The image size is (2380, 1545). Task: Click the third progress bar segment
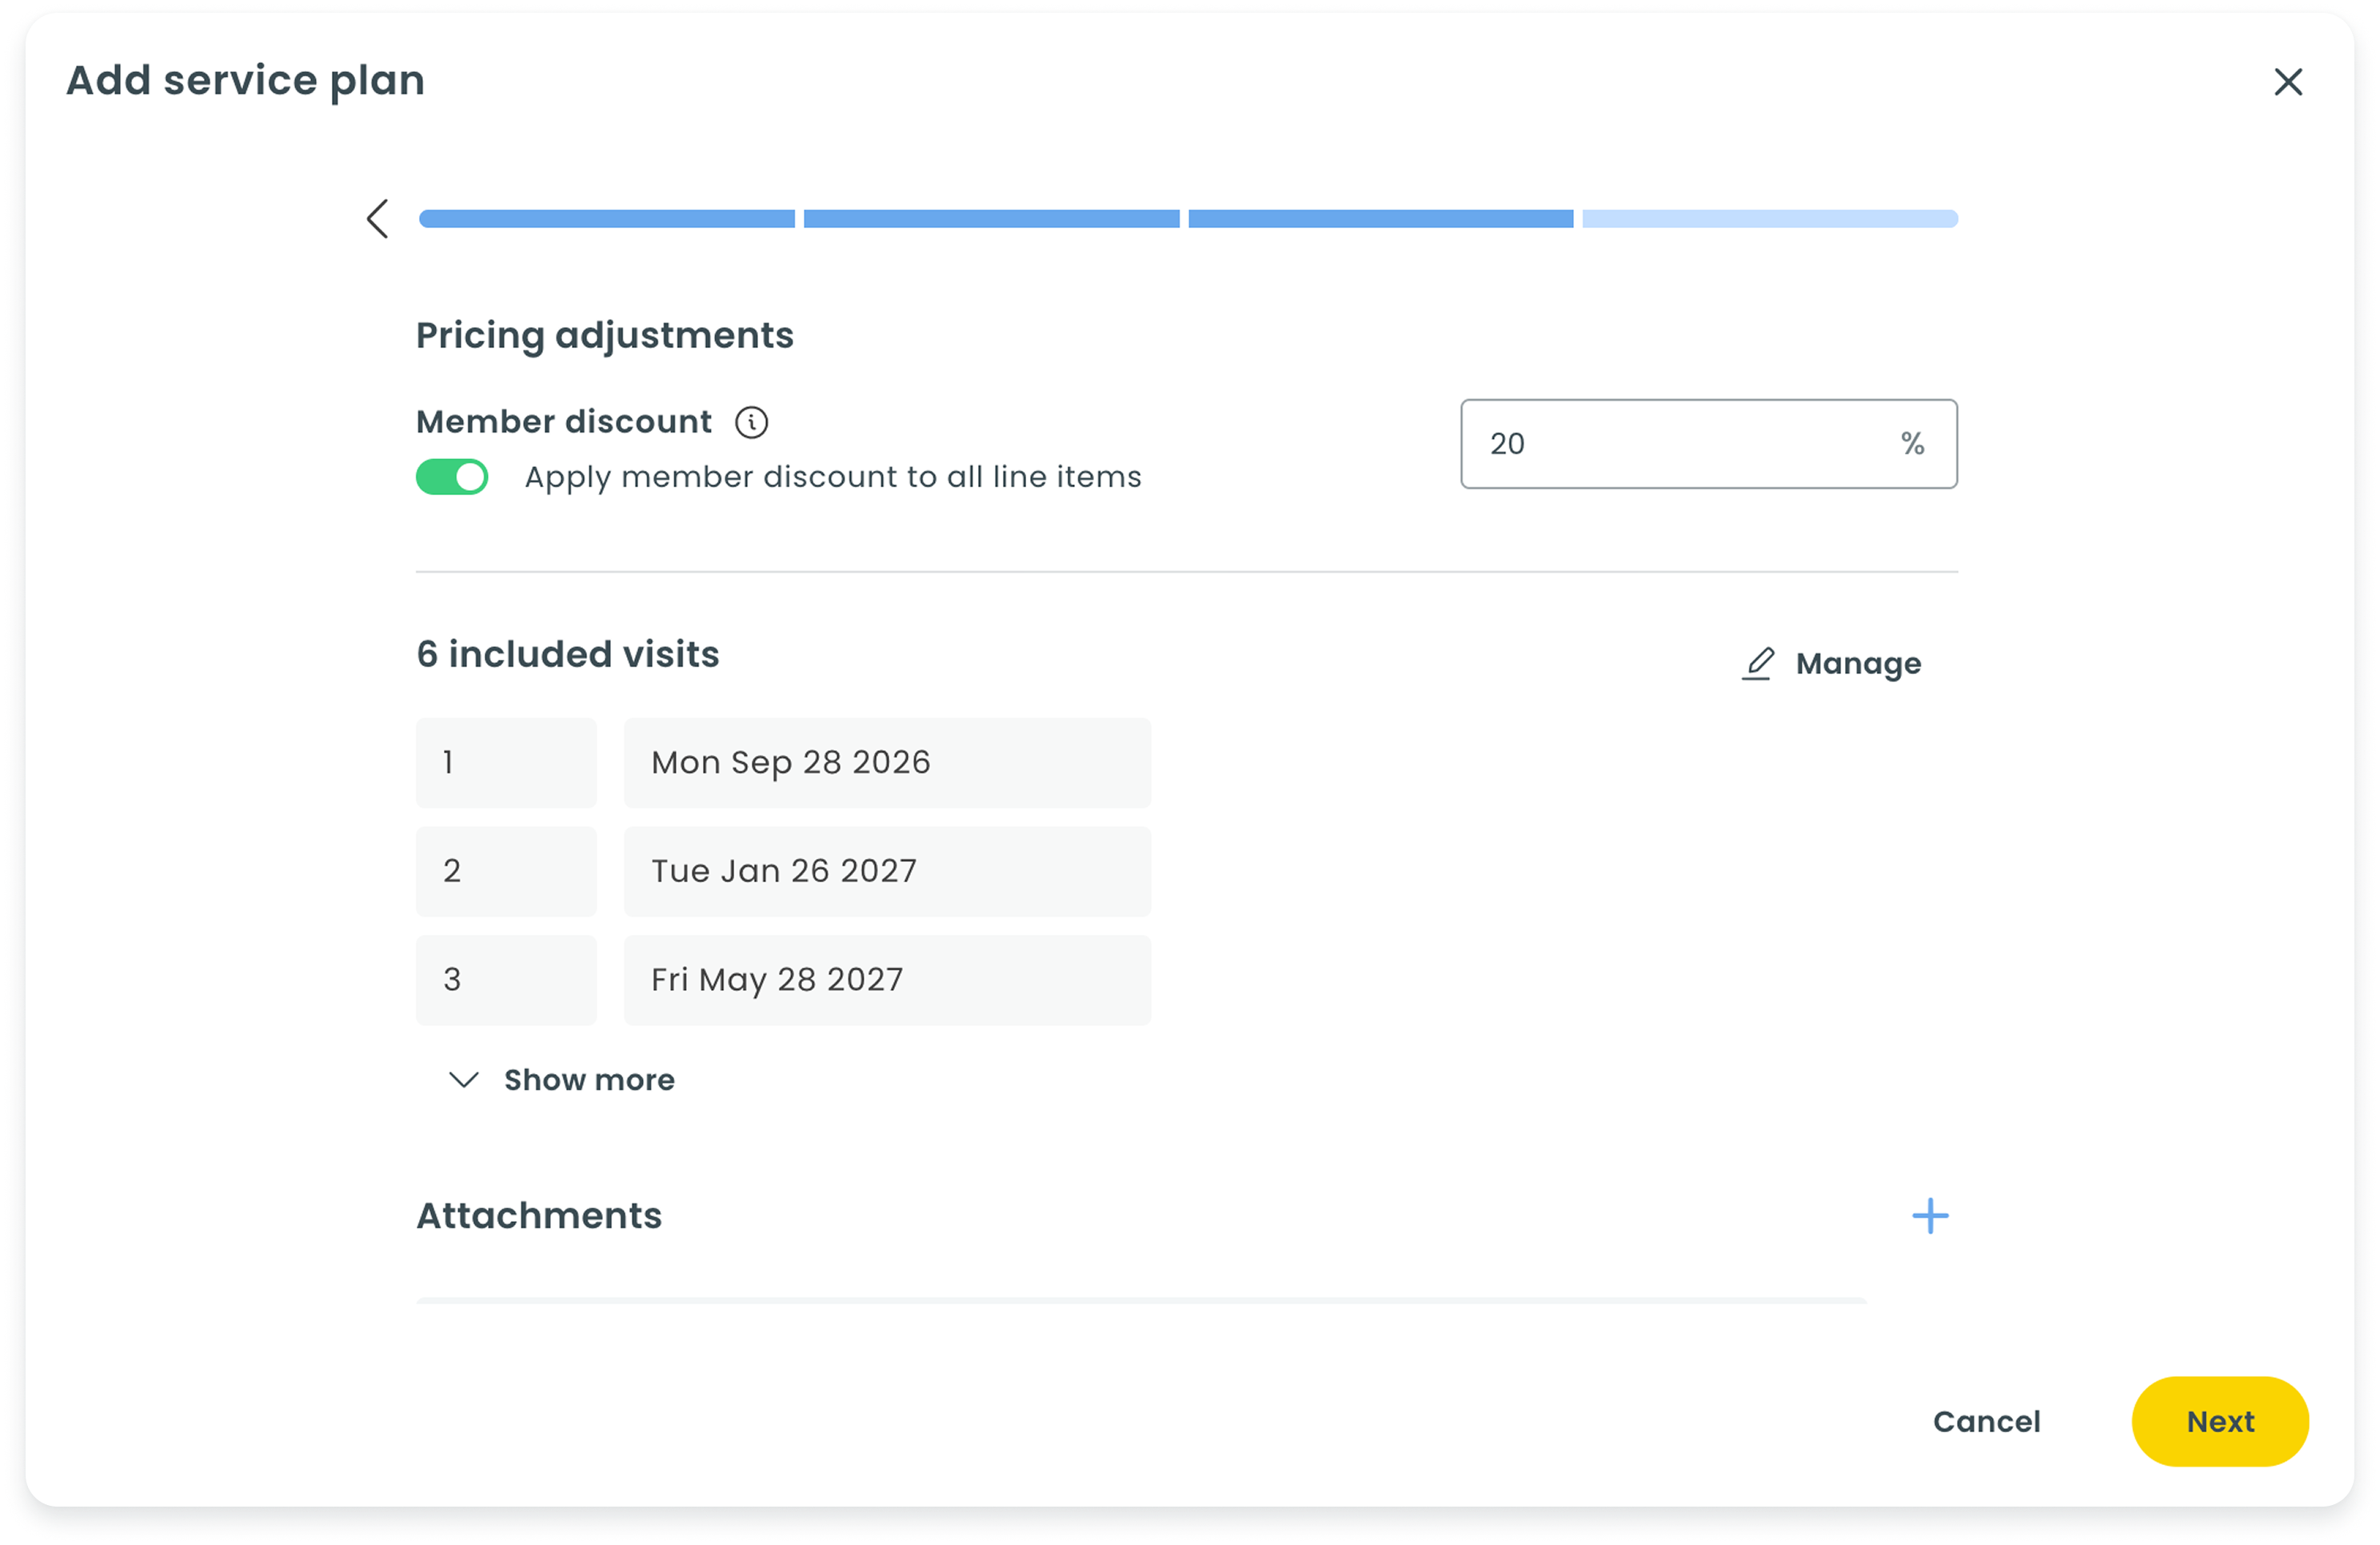pyautogui.click(x=1380, y=219)
